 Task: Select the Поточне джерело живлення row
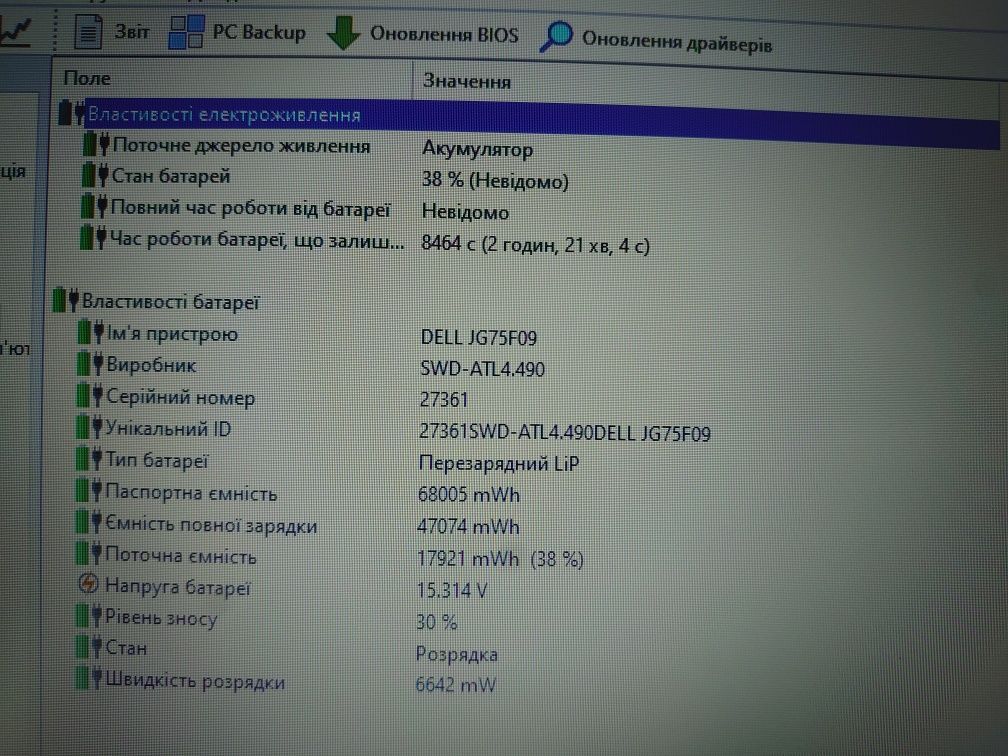(x=242, y=145)
